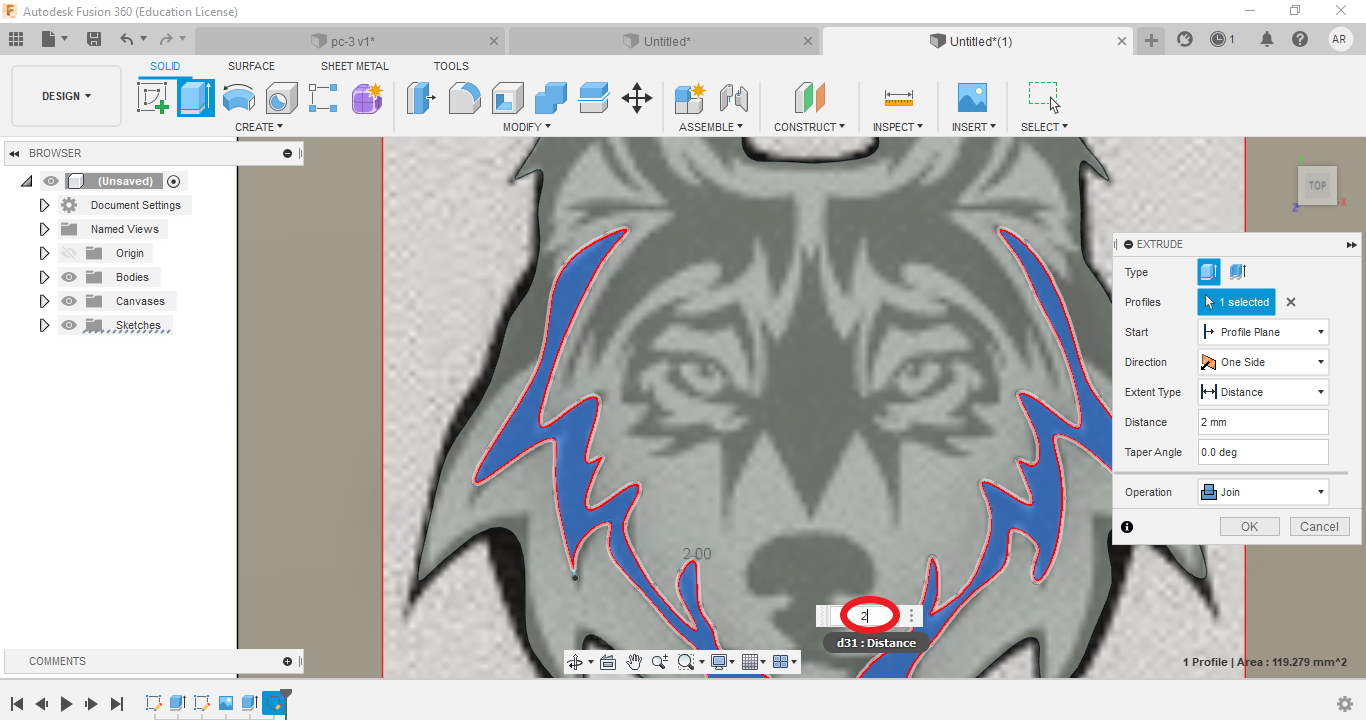Expand the Bodies tree node
The width and height of the screenshot is (1366, 720).
coord(44,277)
